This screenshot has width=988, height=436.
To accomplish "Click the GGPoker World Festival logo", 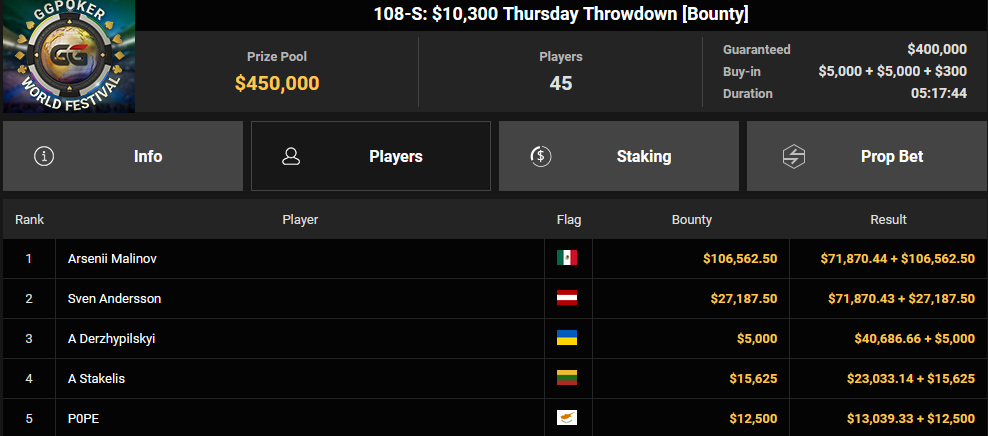I will [69, 56].
